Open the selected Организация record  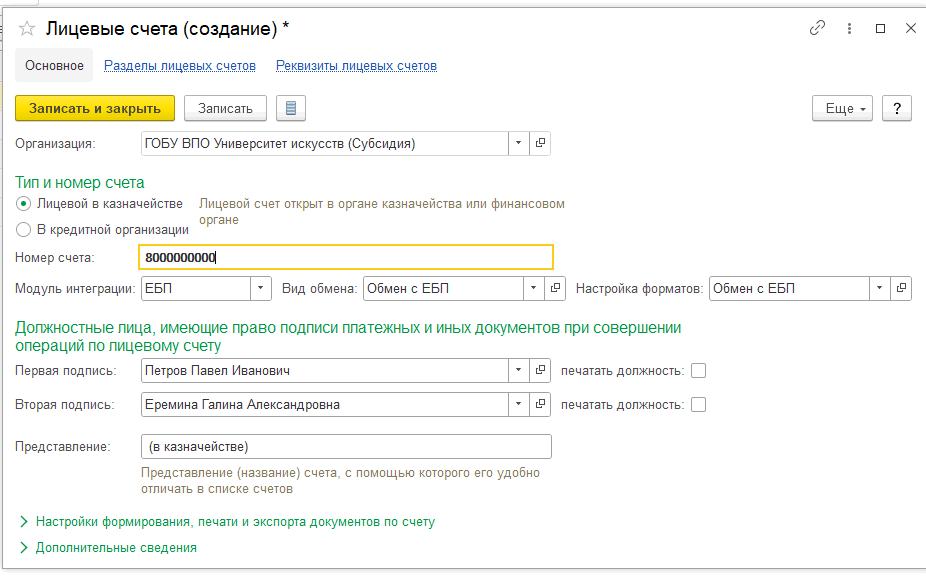click(540, 143)
